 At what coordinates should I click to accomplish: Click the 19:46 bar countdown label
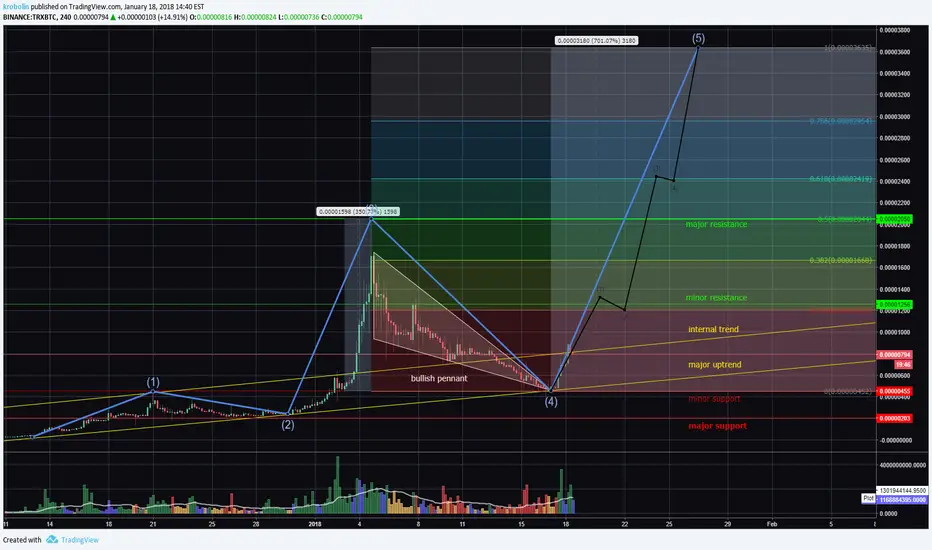pos(903,364)
